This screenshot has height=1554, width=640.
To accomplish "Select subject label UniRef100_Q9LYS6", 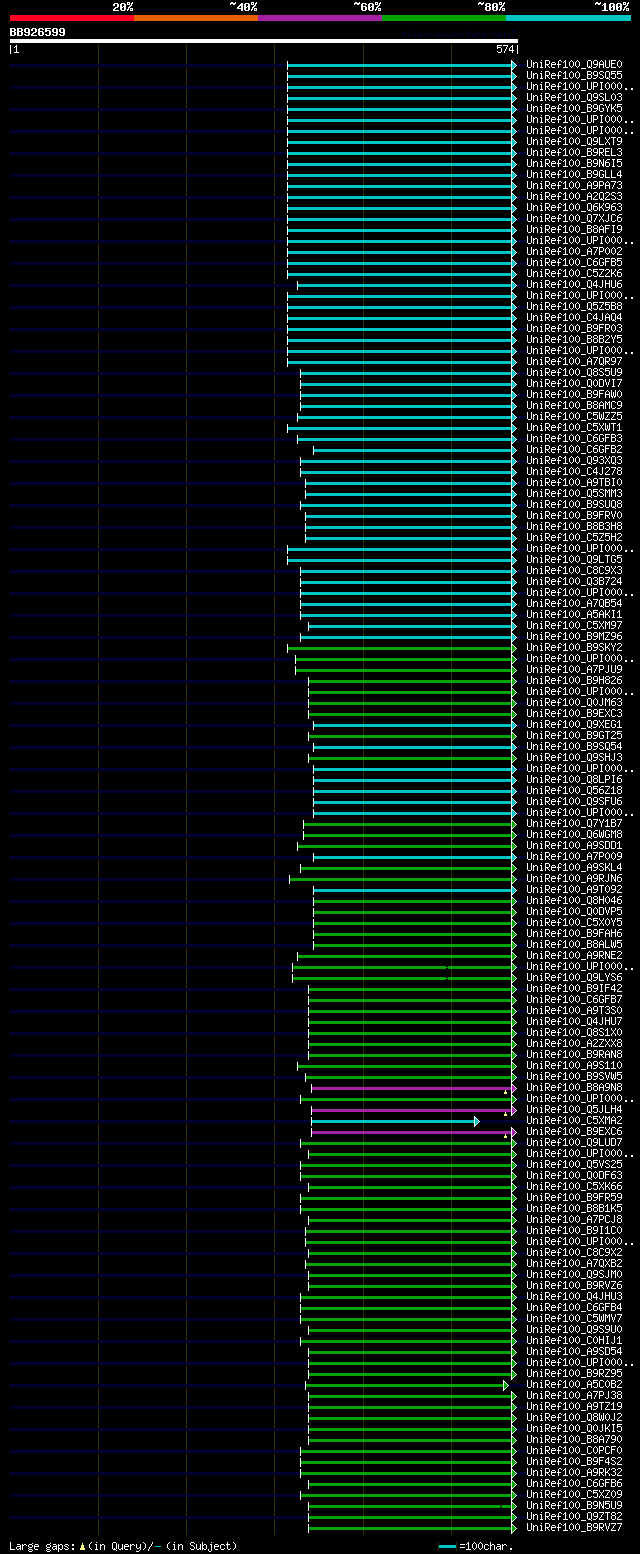I will click(574, 978).
